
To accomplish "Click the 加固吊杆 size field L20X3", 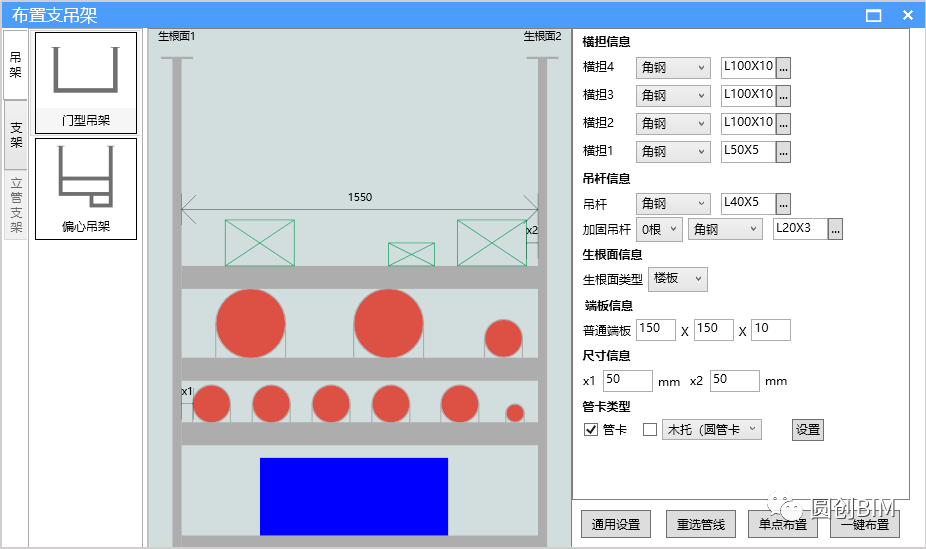I will tap(800, 229).
